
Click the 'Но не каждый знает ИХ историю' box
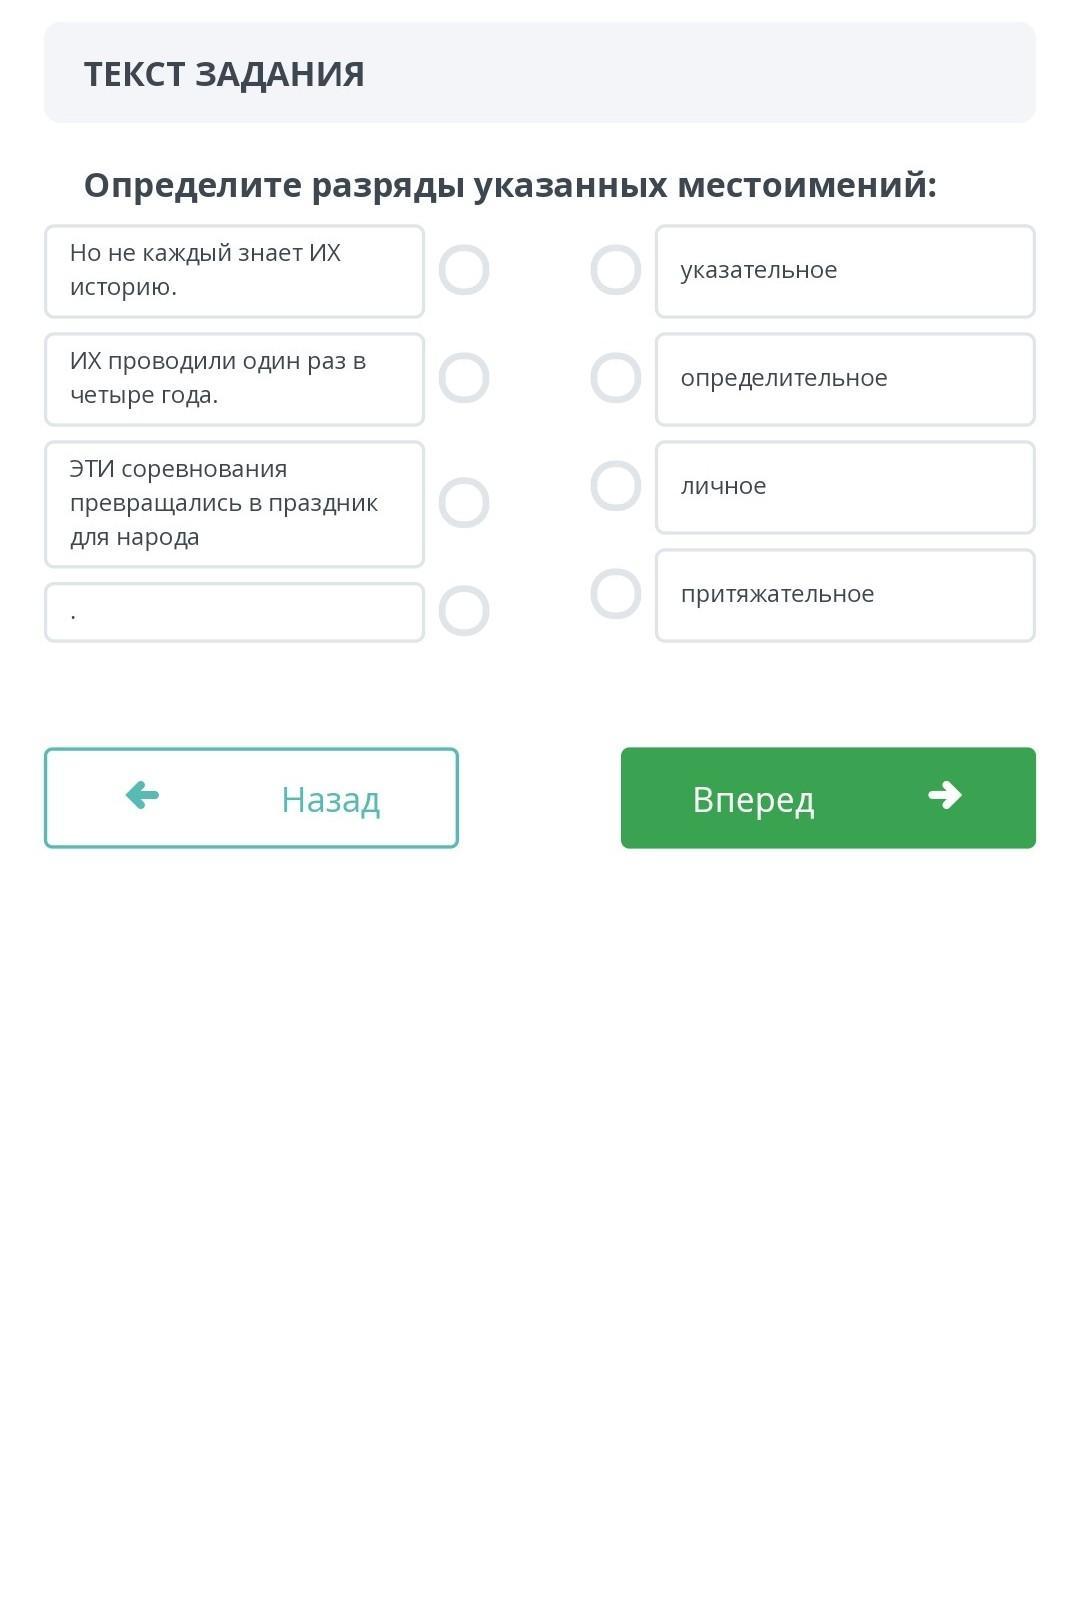(234, 271)
